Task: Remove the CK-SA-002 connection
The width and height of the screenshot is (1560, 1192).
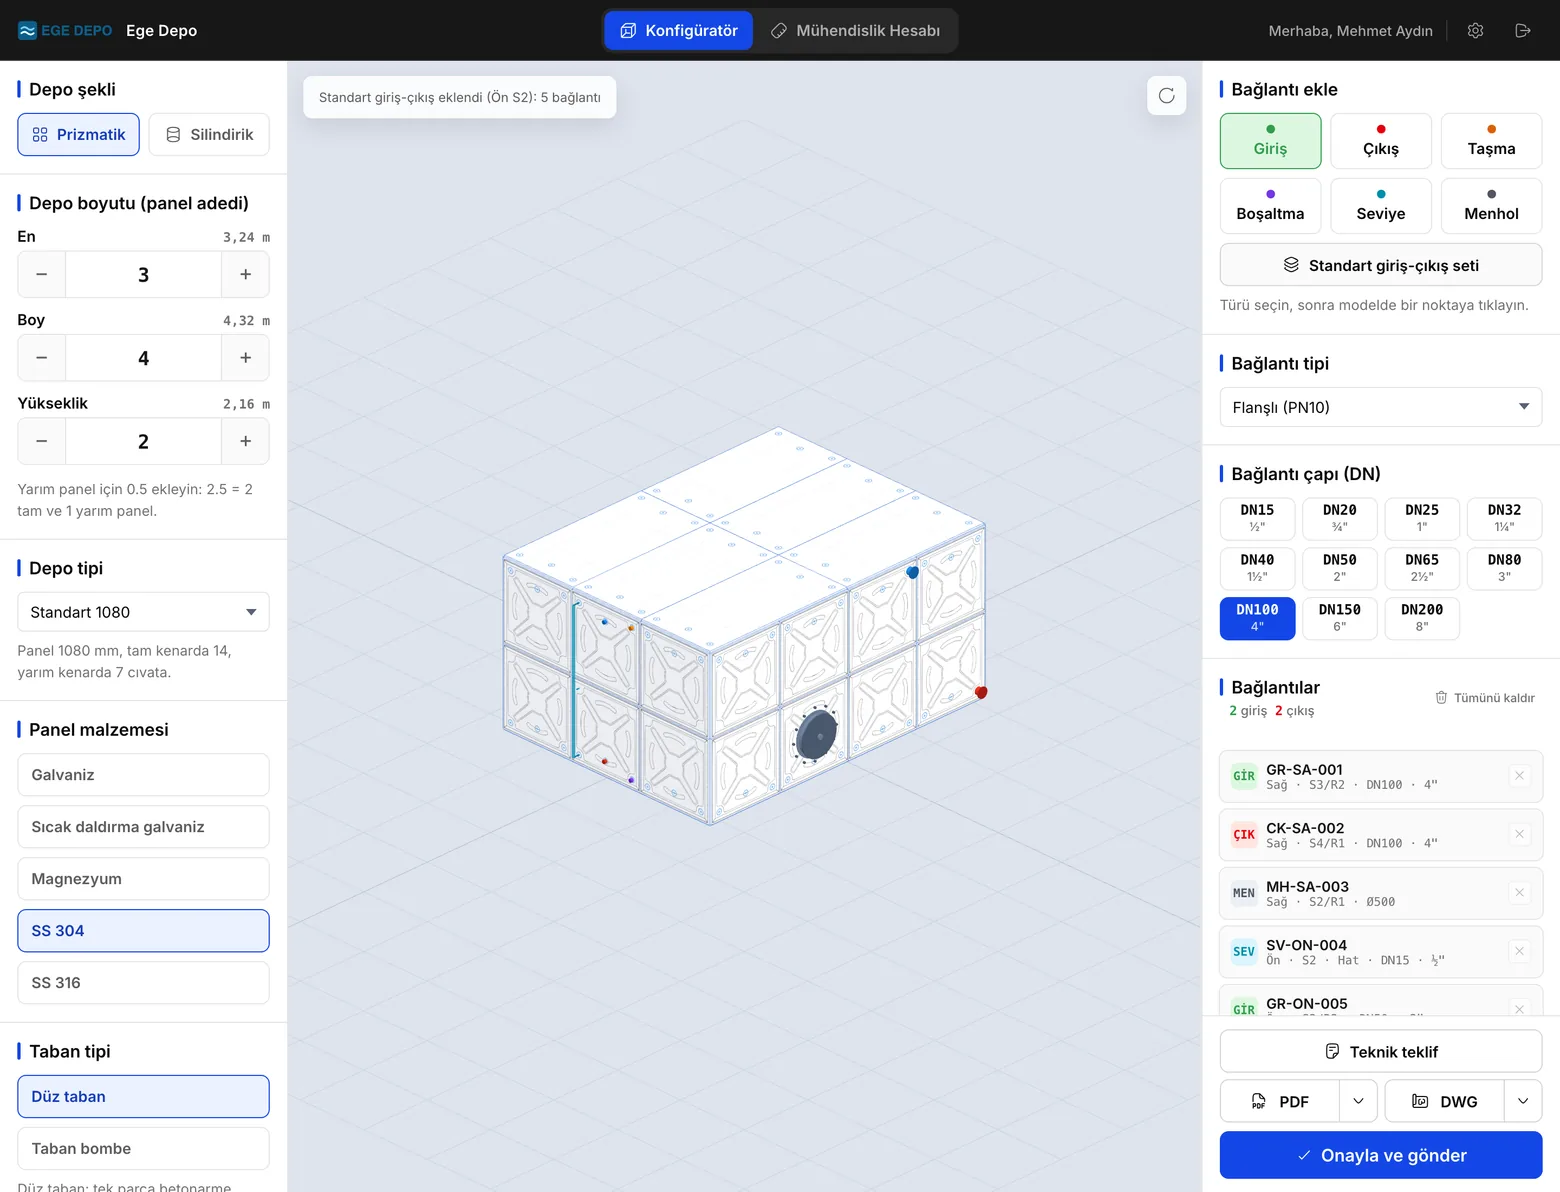Action: (1519, 834)
